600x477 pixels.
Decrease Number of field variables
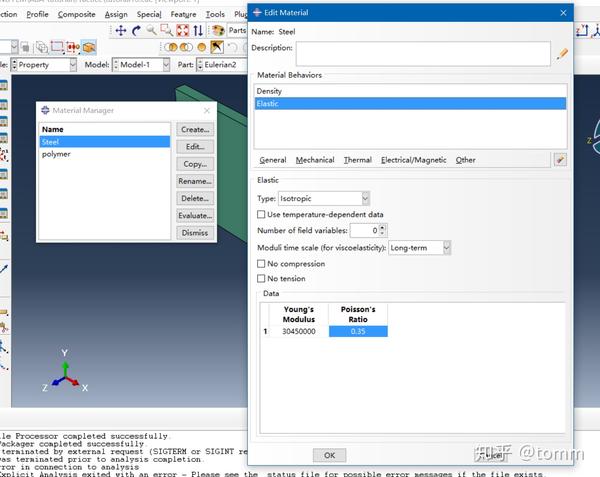coord(382,233)
